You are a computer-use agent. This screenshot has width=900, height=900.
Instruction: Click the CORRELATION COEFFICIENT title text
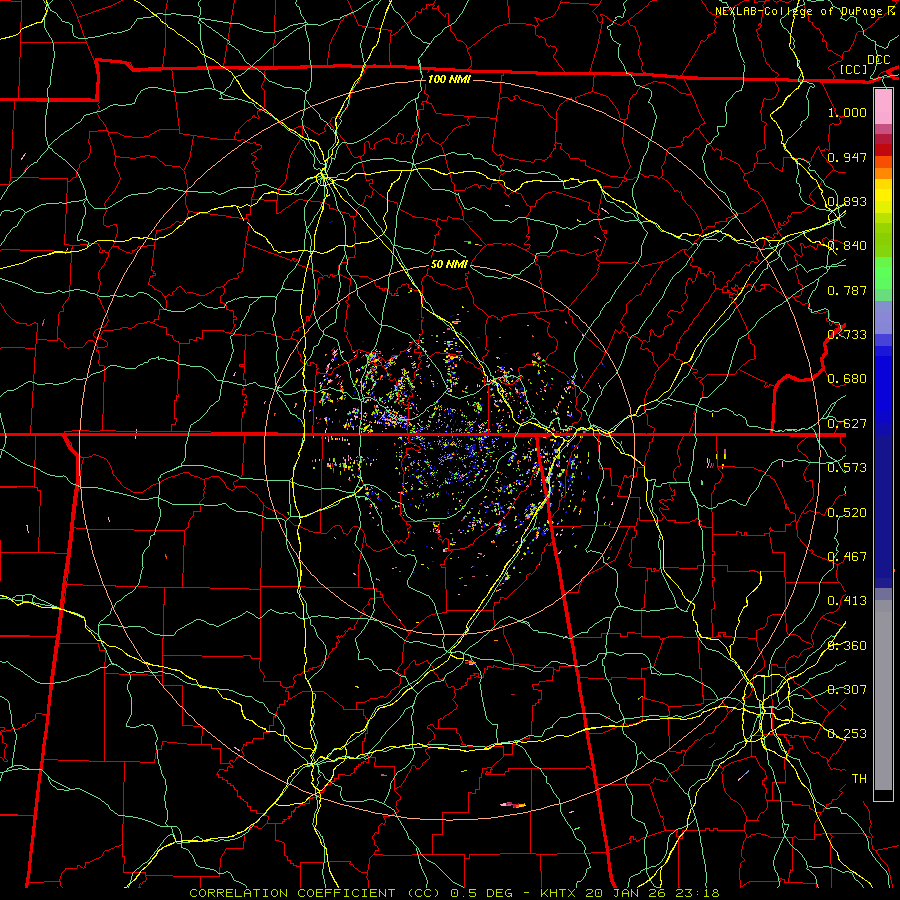point(292,893)
